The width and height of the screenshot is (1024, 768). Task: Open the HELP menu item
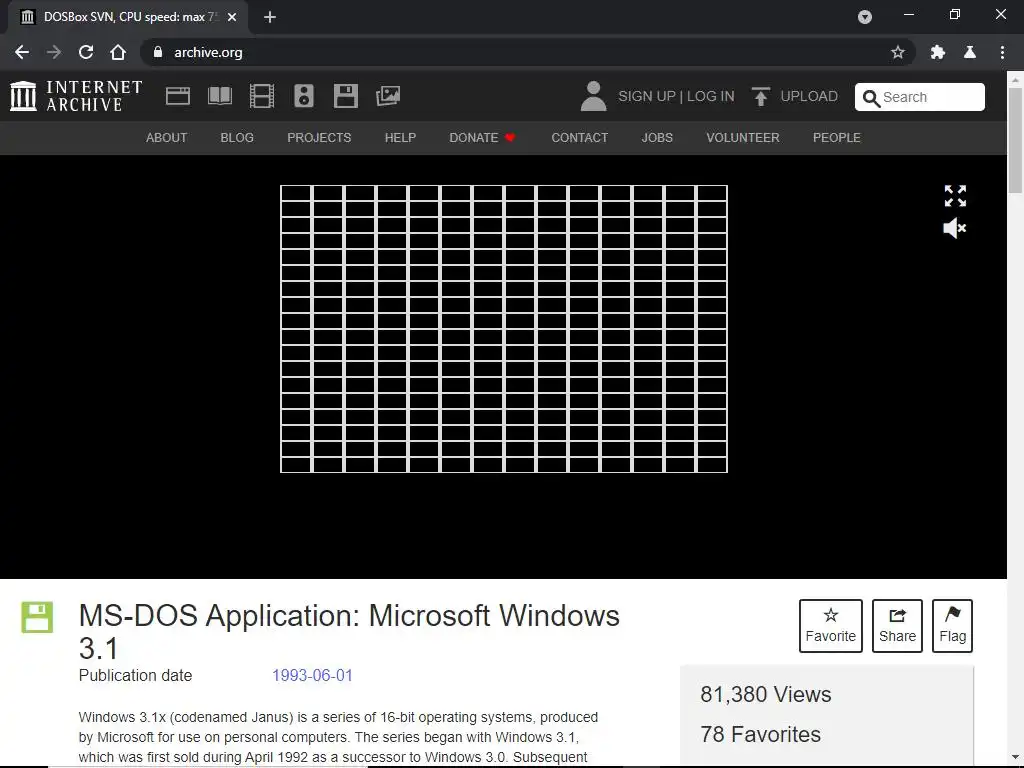(x=400, y=138)
